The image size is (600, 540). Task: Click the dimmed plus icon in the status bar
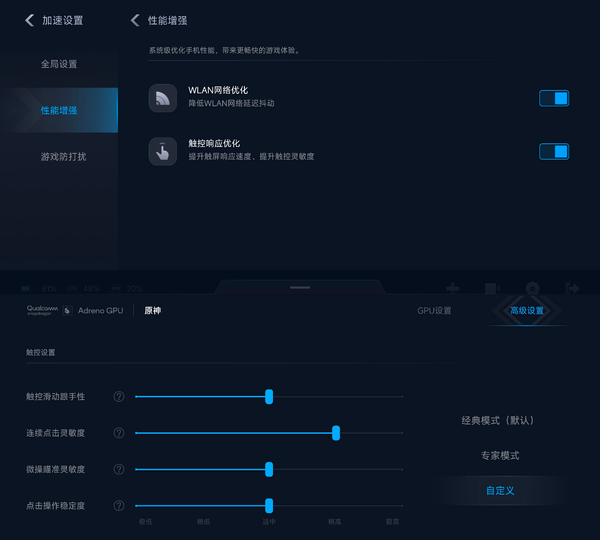[x=453, y=288]
